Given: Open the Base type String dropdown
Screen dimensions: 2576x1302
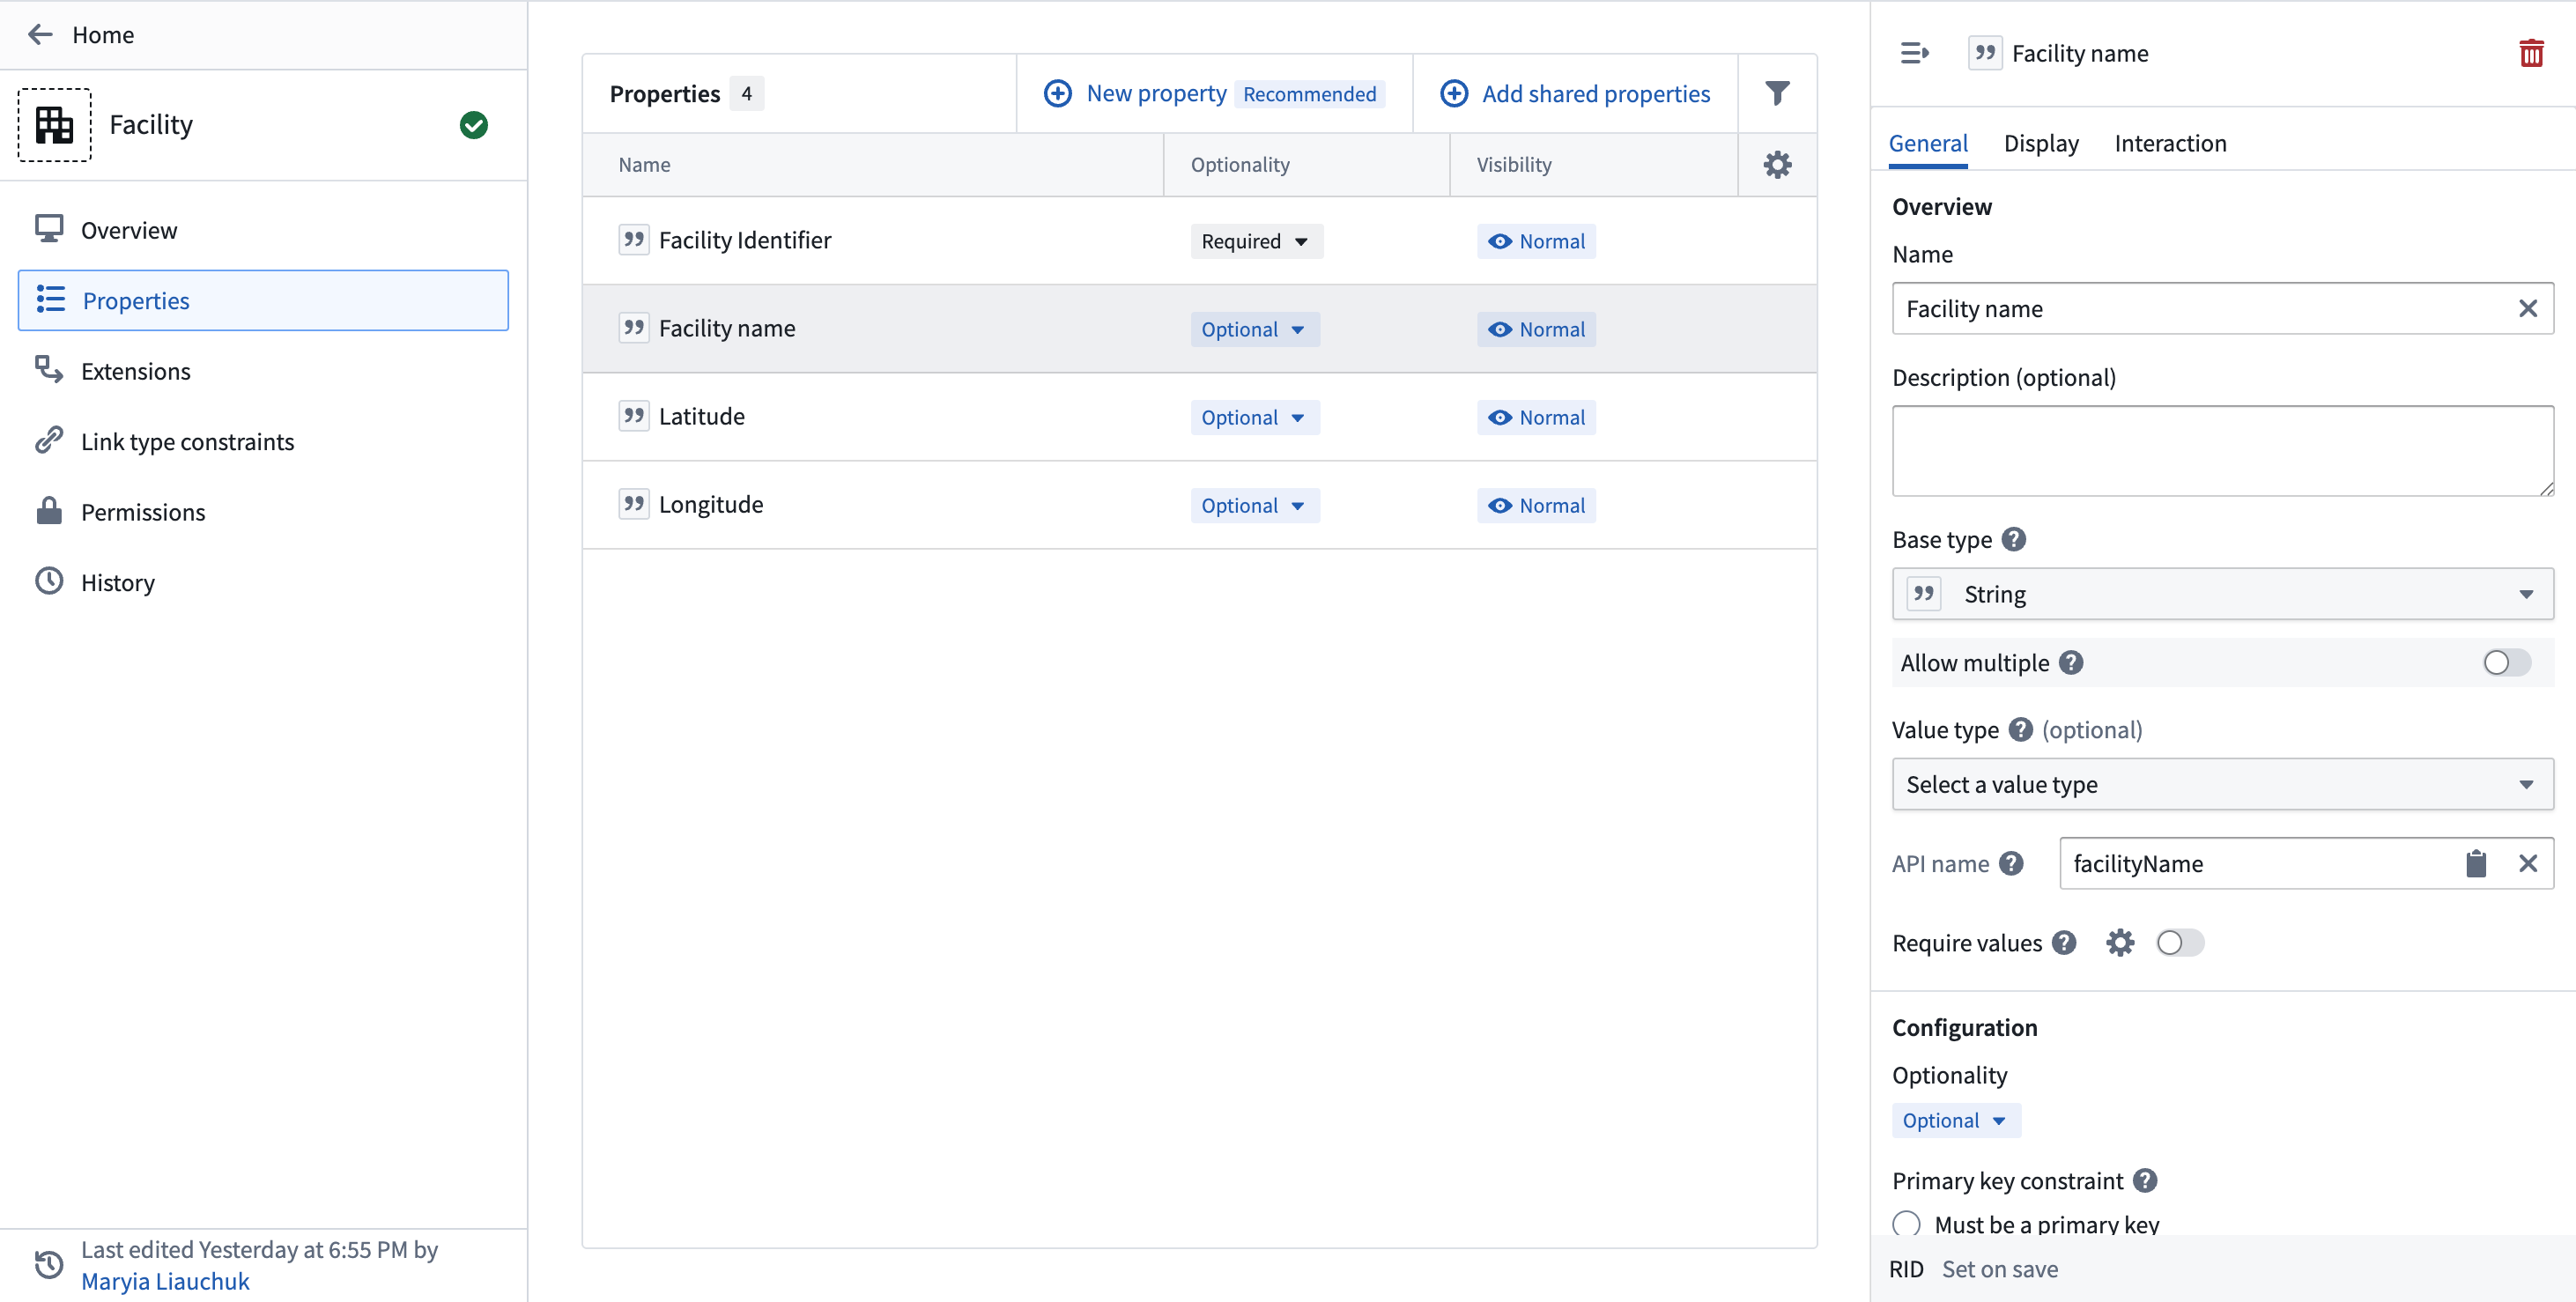Looking at the screenshot, I should pos(2222,594).
